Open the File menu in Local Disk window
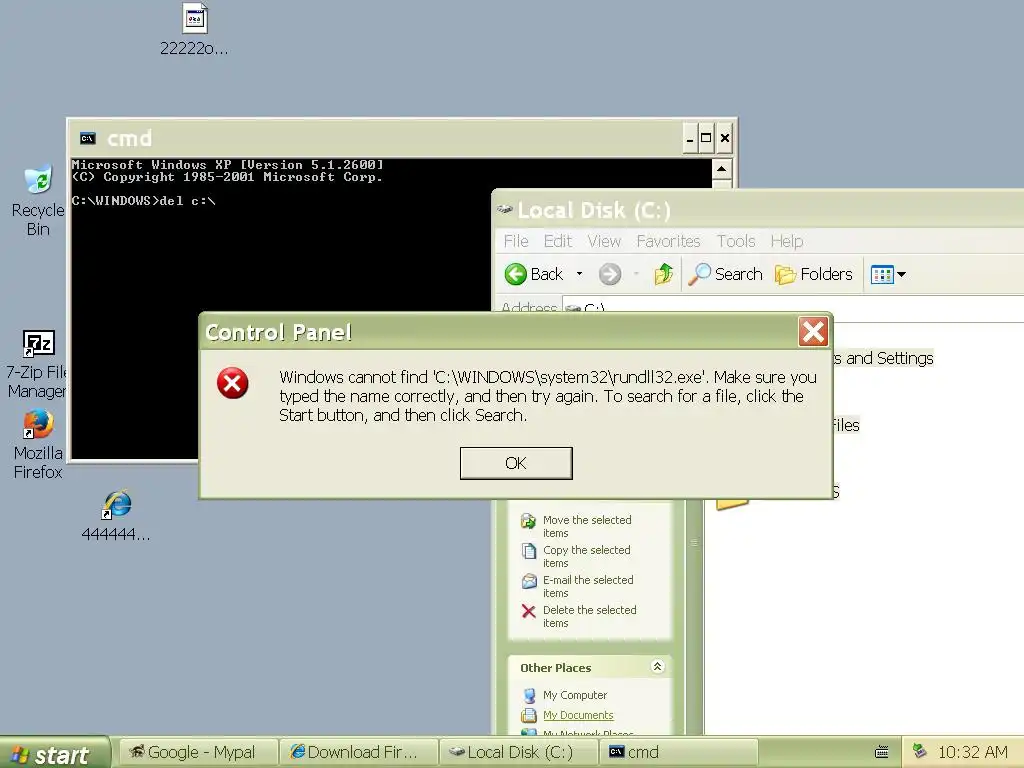 (516, 241)
